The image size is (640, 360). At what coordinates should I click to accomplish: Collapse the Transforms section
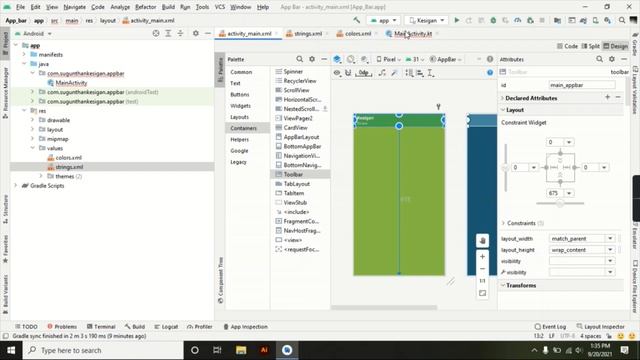pos(503,285)
